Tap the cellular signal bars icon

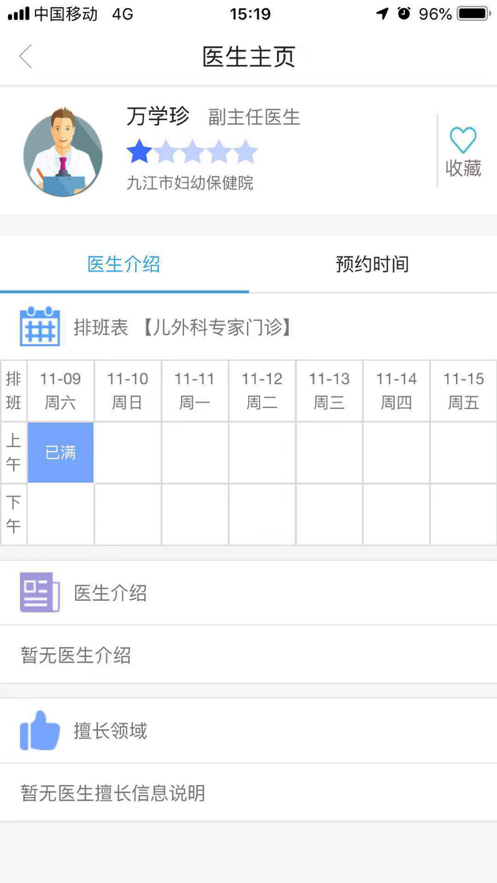[18, 14]
